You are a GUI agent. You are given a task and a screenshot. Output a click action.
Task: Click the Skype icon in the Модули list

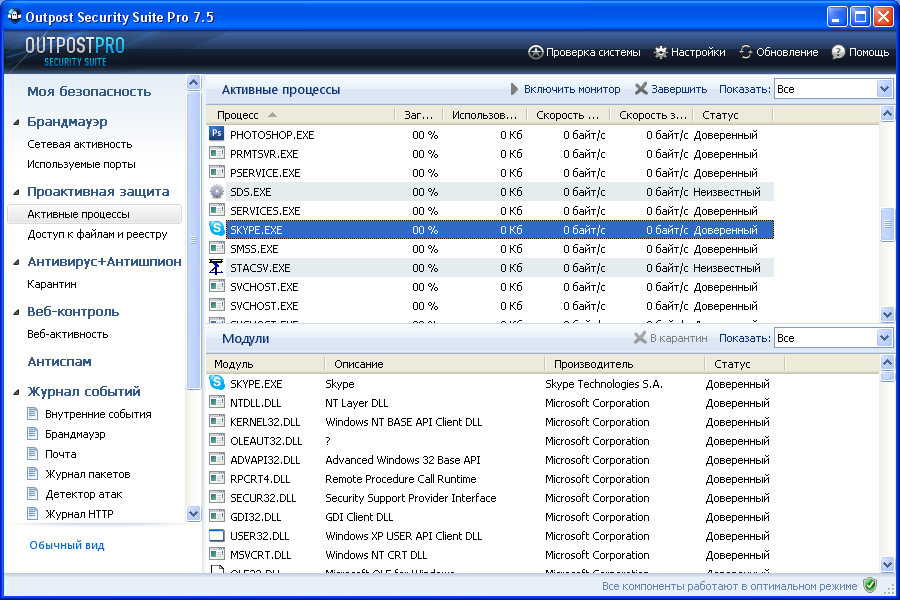(x=217, y=384)
